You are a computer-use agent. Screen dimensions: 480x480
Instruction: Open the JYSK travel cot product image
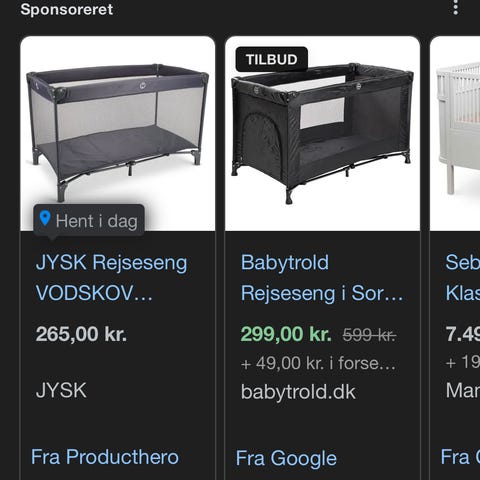(x=118, y=133)
